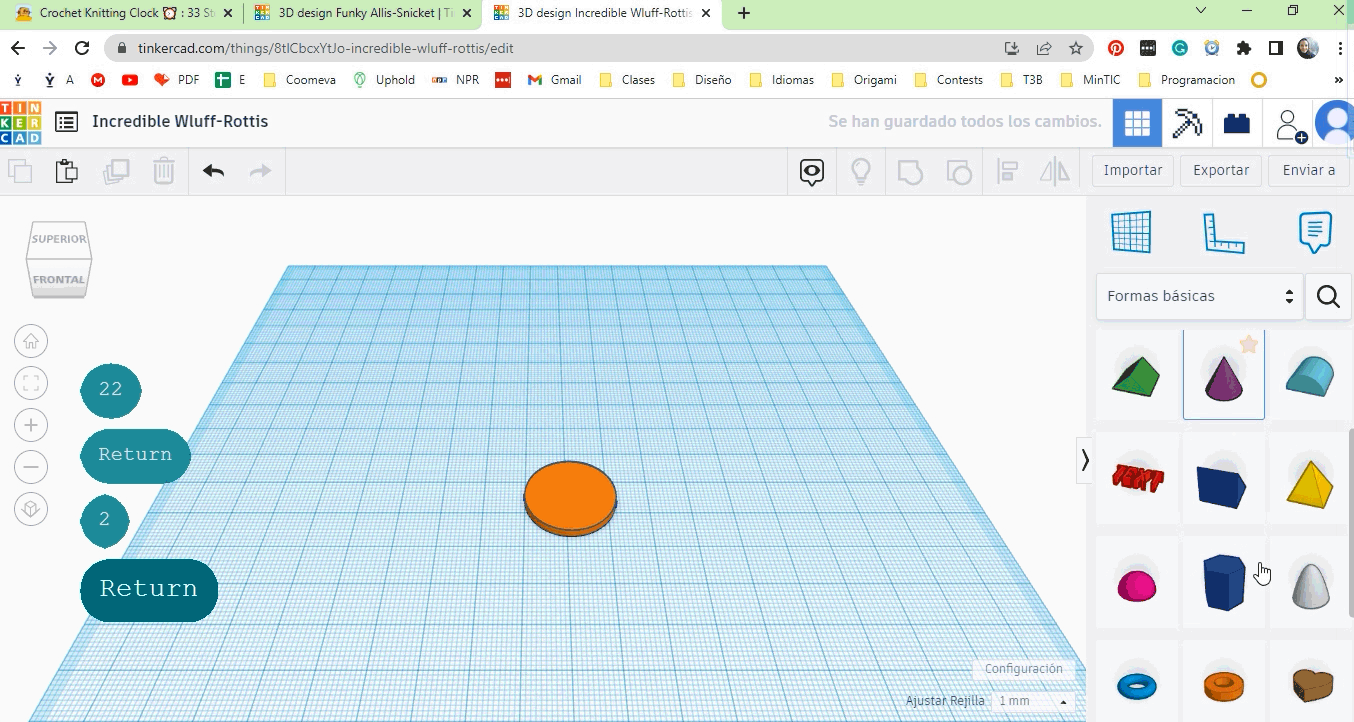Click the Redo arrow
The width and height of the screenshot is (1354, 722).
260,170
